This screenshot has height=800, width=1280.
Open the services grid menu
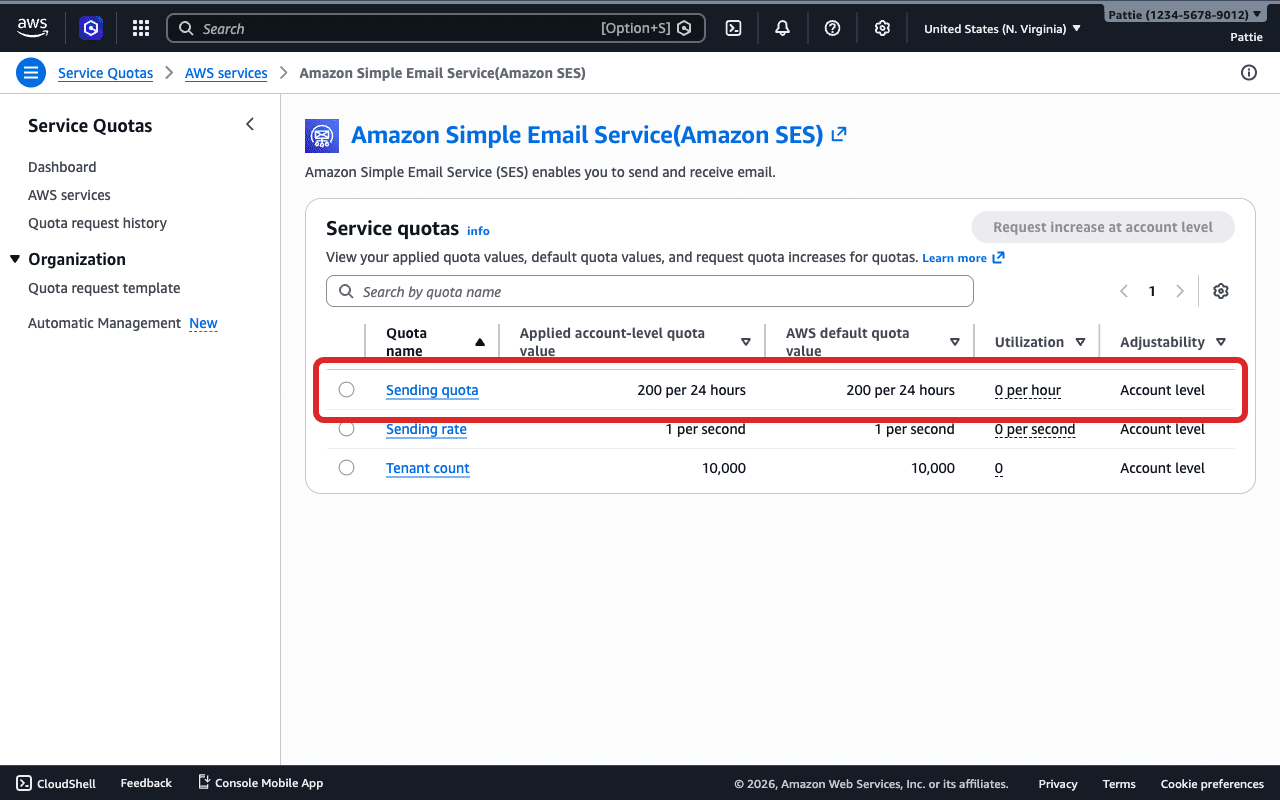(x=141, y=28)
